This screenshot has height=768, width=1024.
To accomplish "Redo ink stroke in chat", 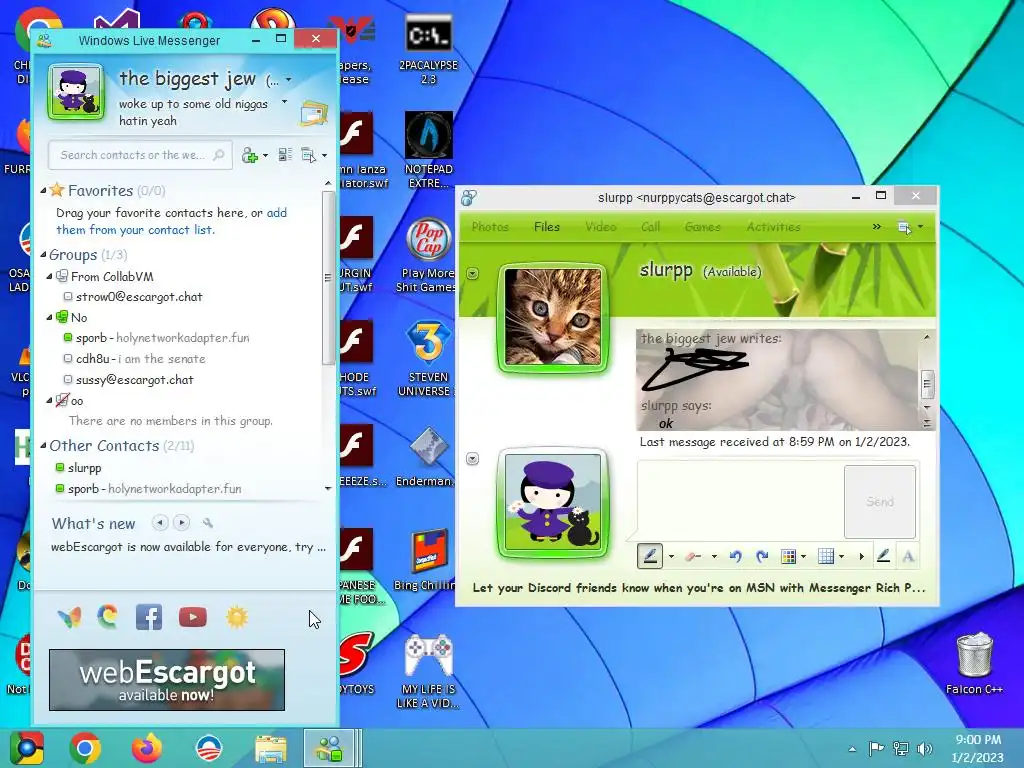I will point(761,556).
